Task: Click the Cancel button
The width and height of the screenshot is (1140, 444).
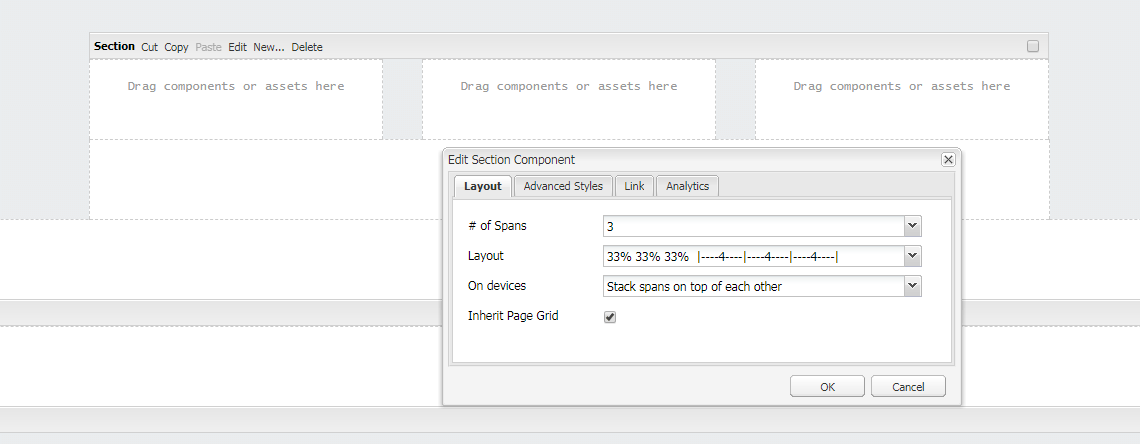Action: [x=908, y=387]
